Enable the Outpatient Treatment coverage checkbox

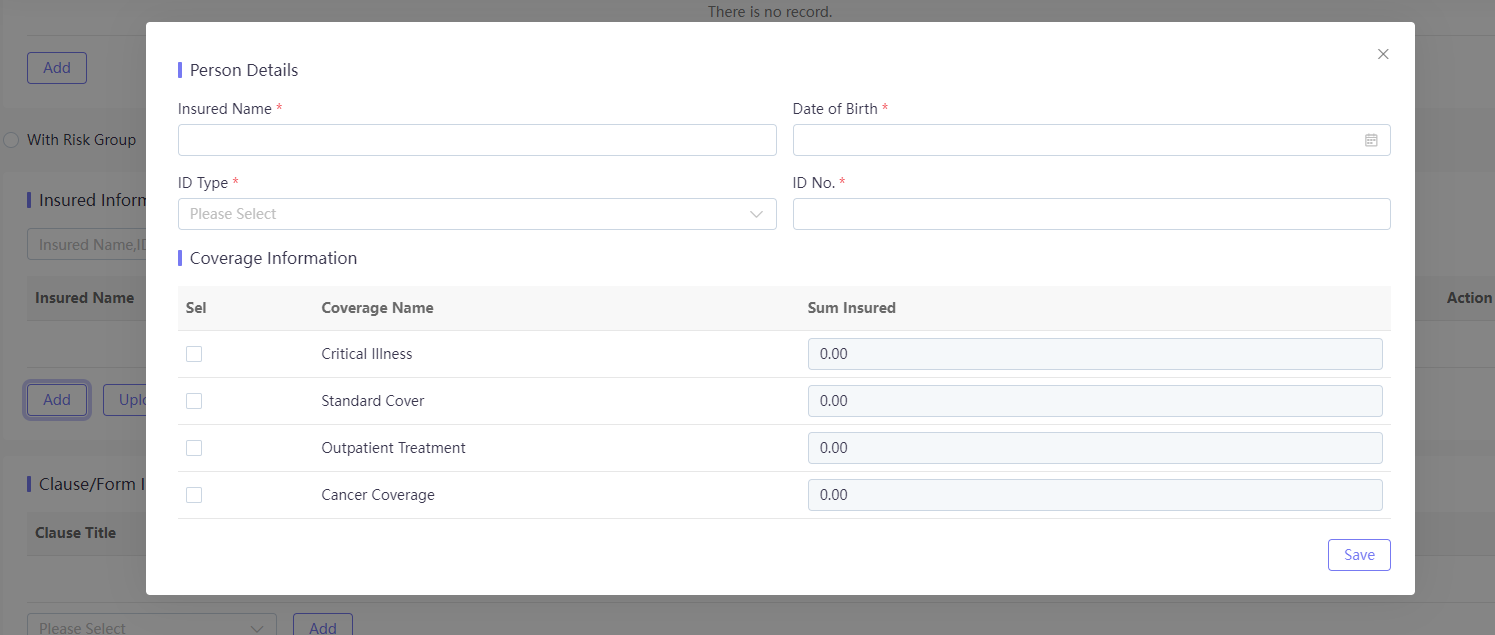(194, 448)
